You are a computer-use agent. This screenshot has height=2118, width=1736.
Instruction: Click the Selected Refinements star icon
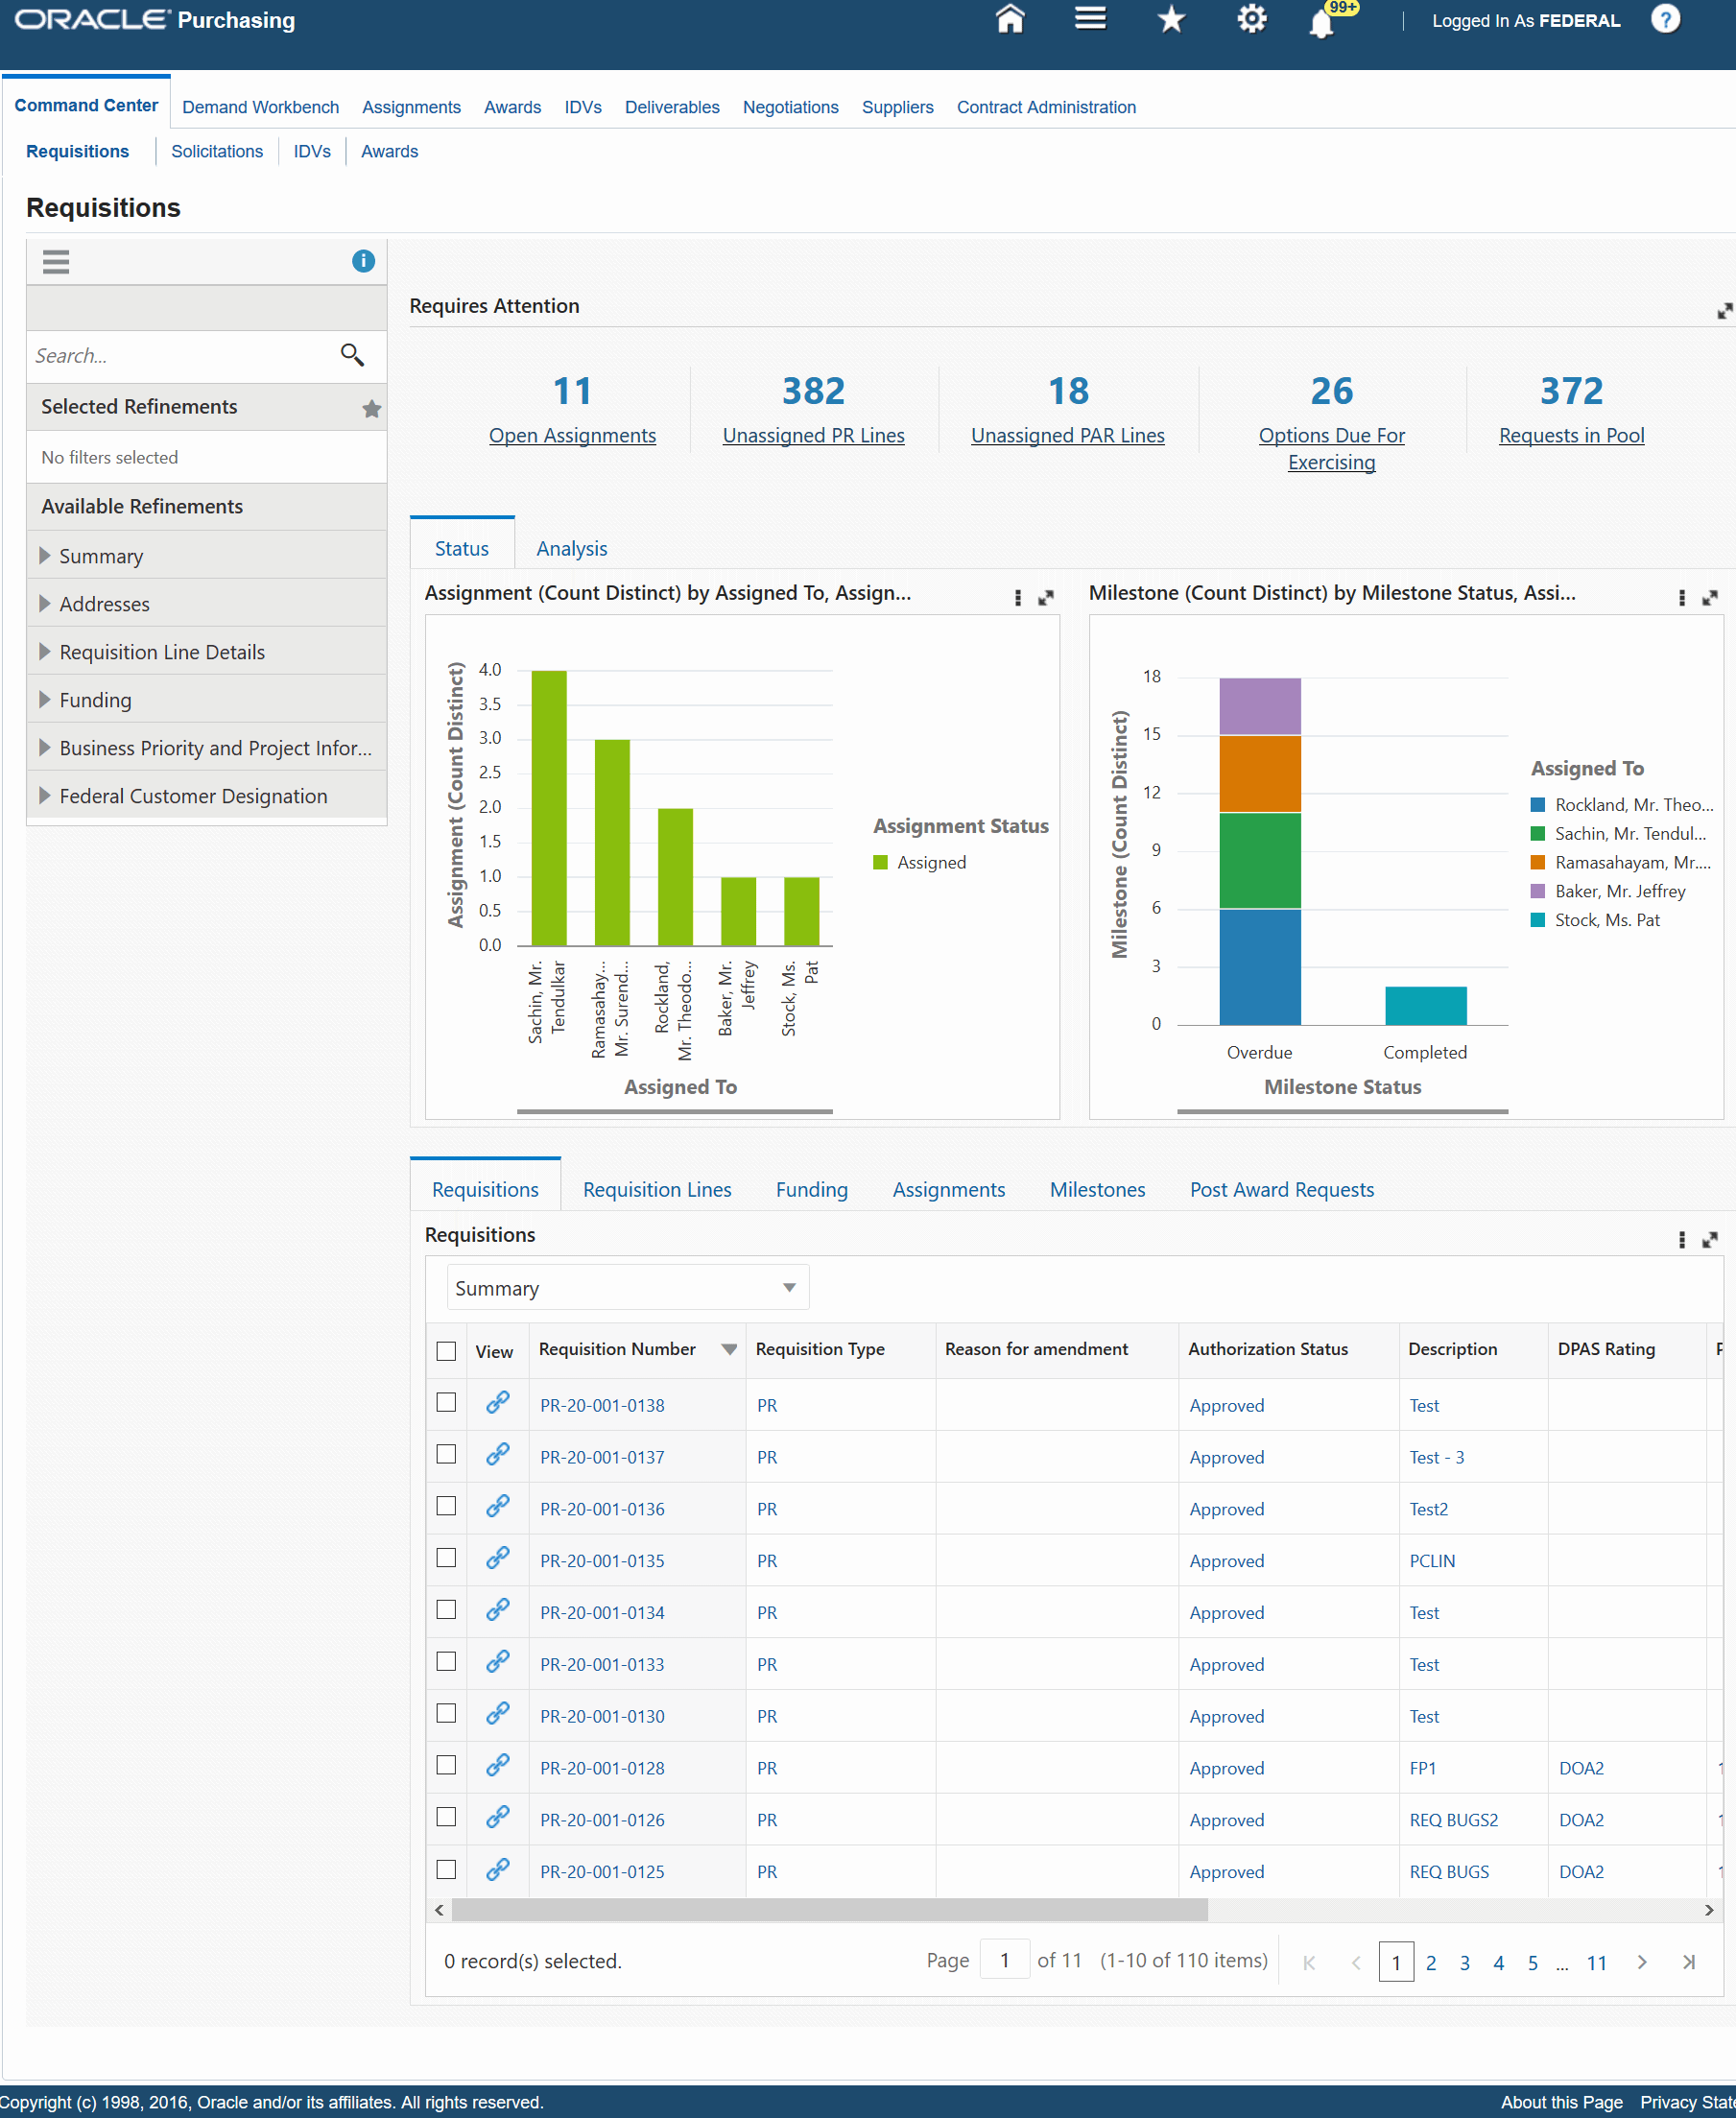click(371, 409)
